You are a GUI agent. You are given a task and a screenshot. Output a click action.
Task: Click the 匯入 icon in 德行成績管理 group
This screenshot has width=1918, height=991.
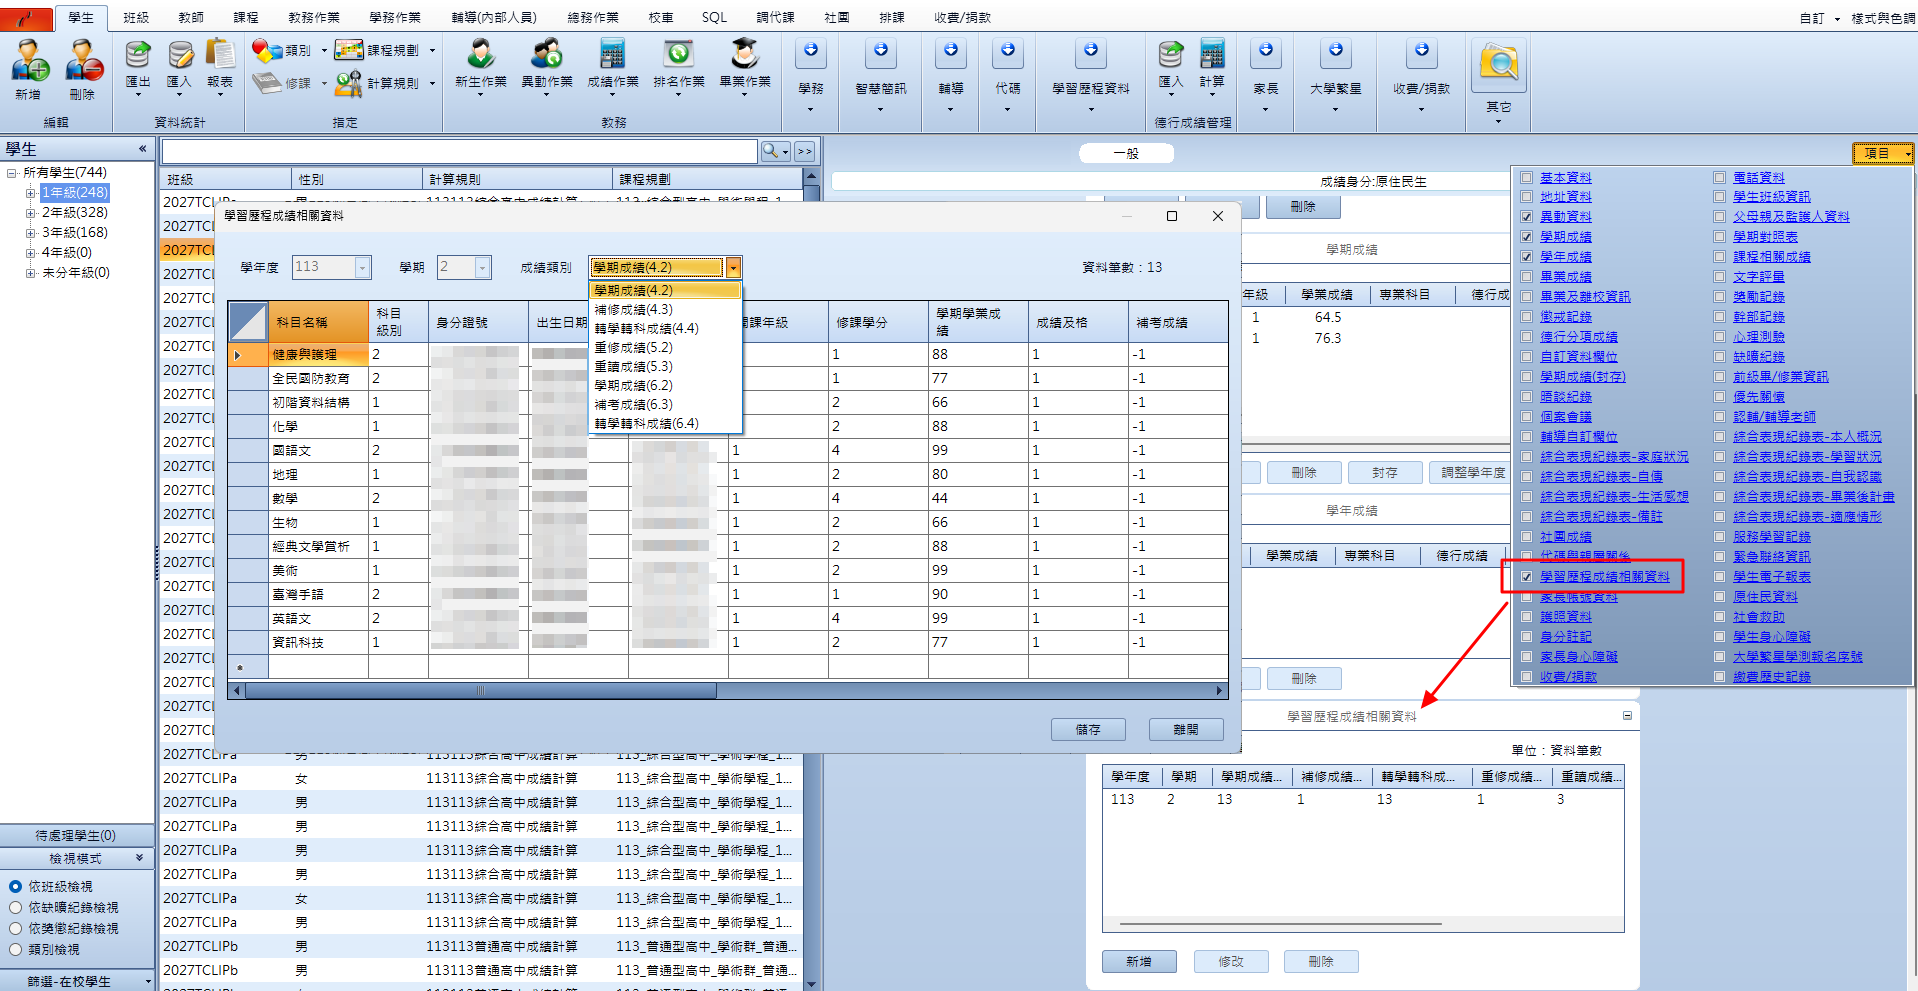[1171, 55]
